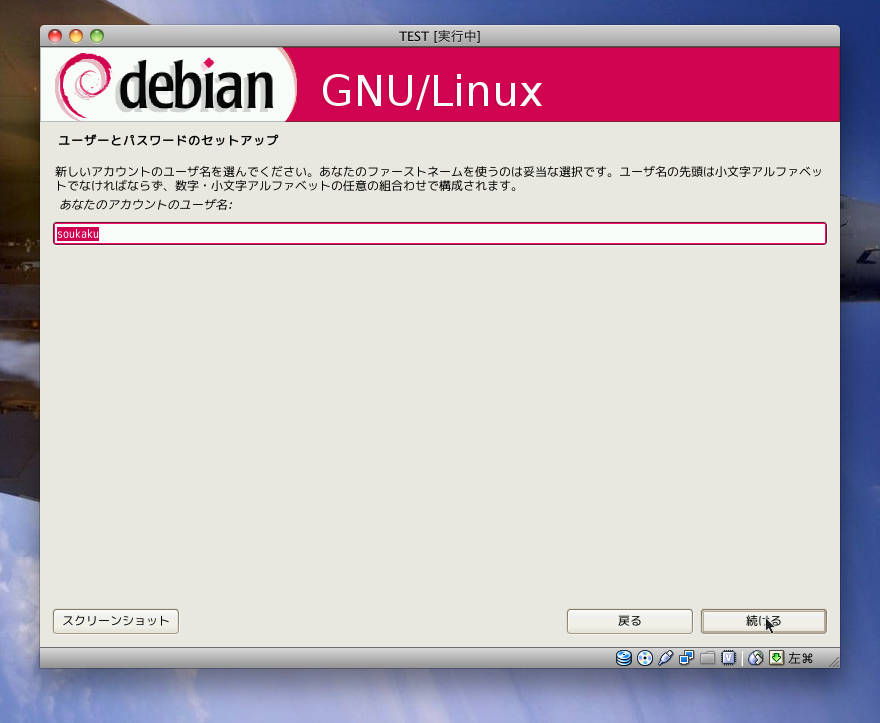Click the あなたのアカウントのユーザ名 label

pos(146,204)
